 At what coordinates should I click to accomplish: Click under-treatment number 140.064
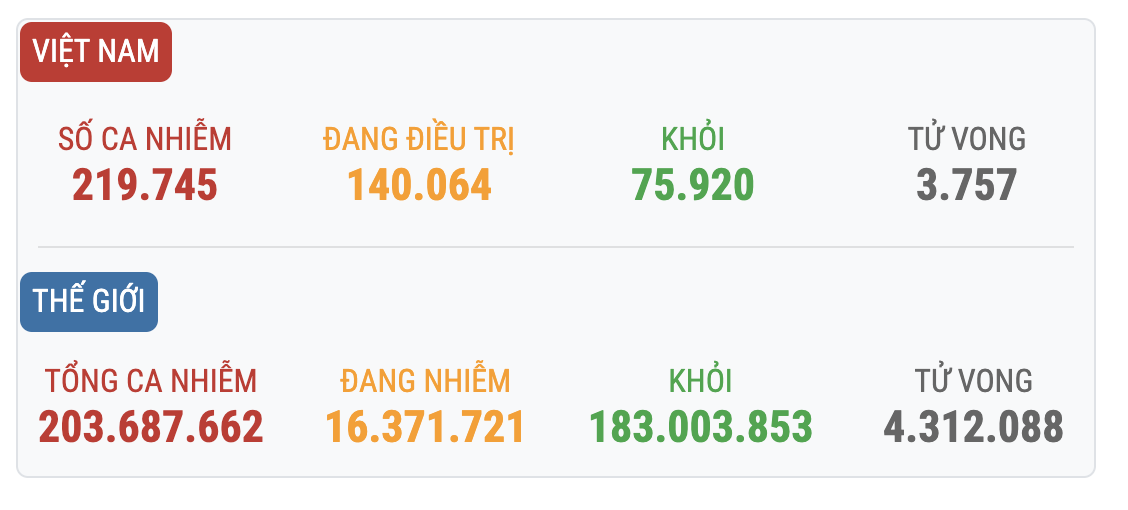coord(419,185)
